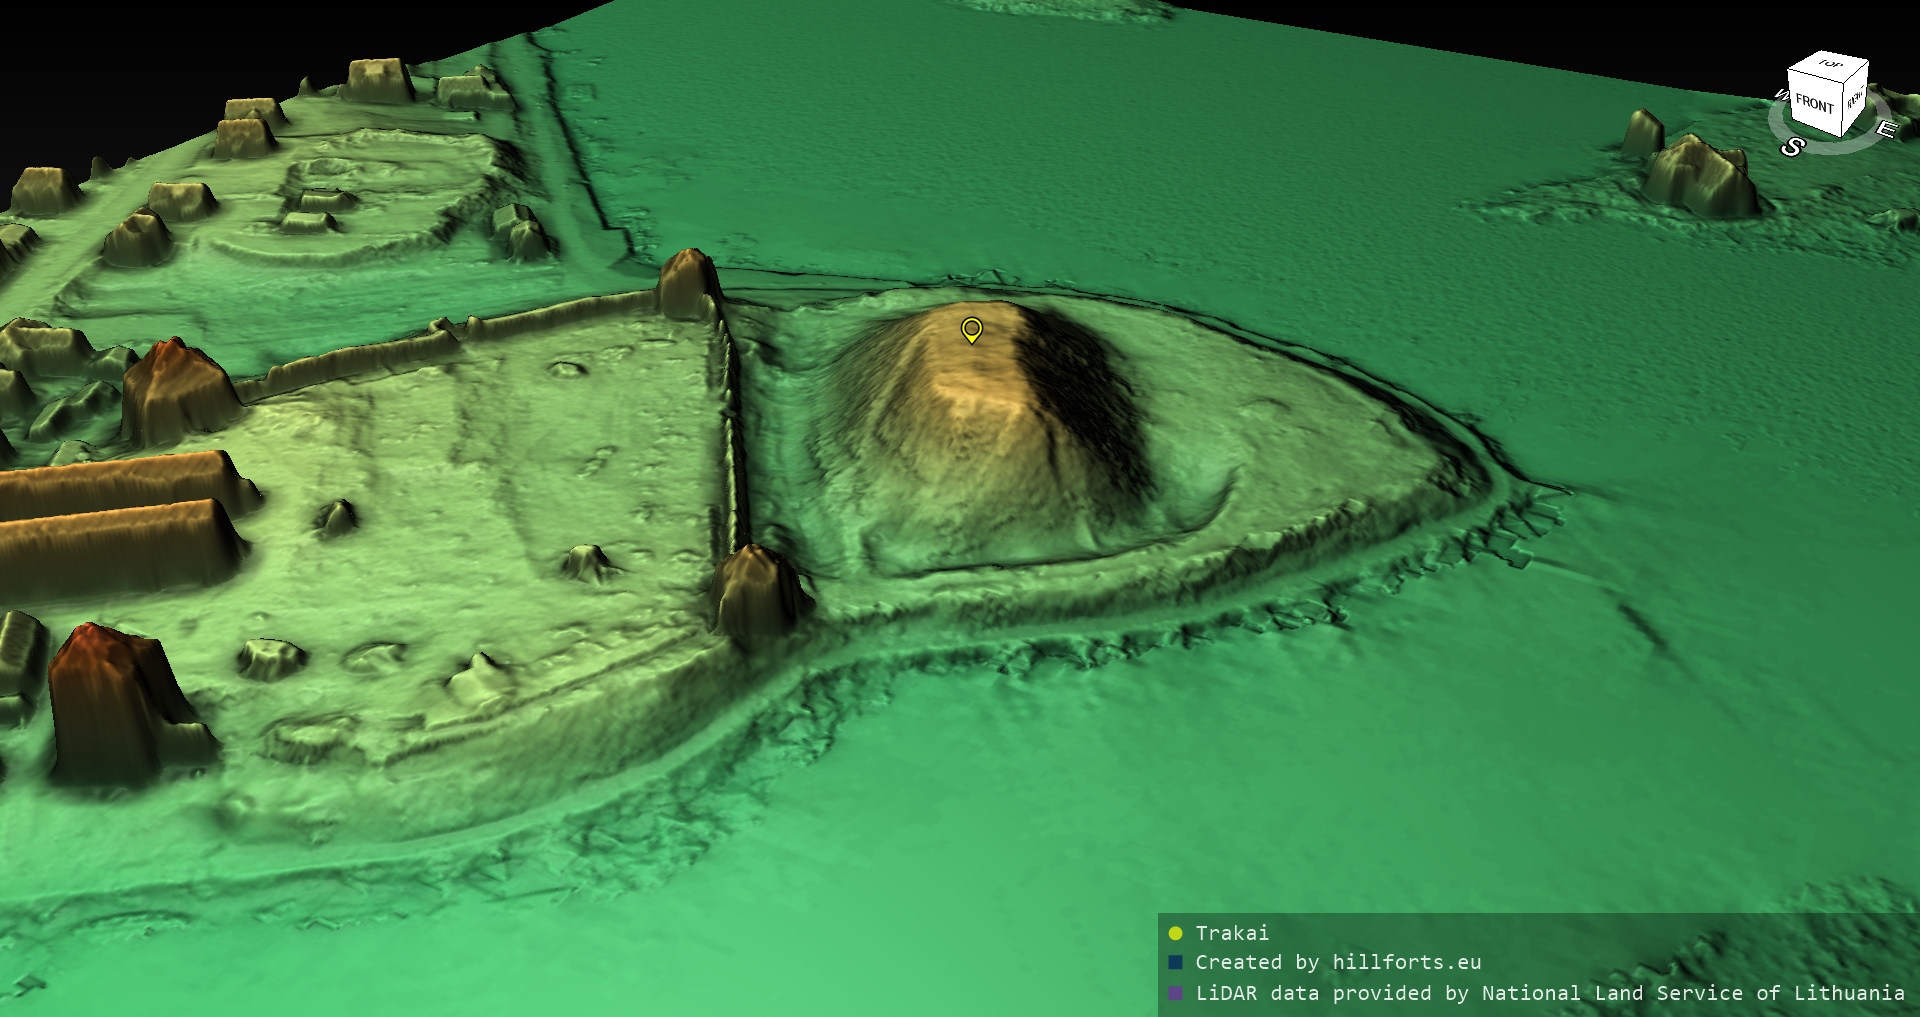Viewport: 1920px width, 1017px height.
Task: Open the Created by hillforts.eu link
Action: [1338, 963]
